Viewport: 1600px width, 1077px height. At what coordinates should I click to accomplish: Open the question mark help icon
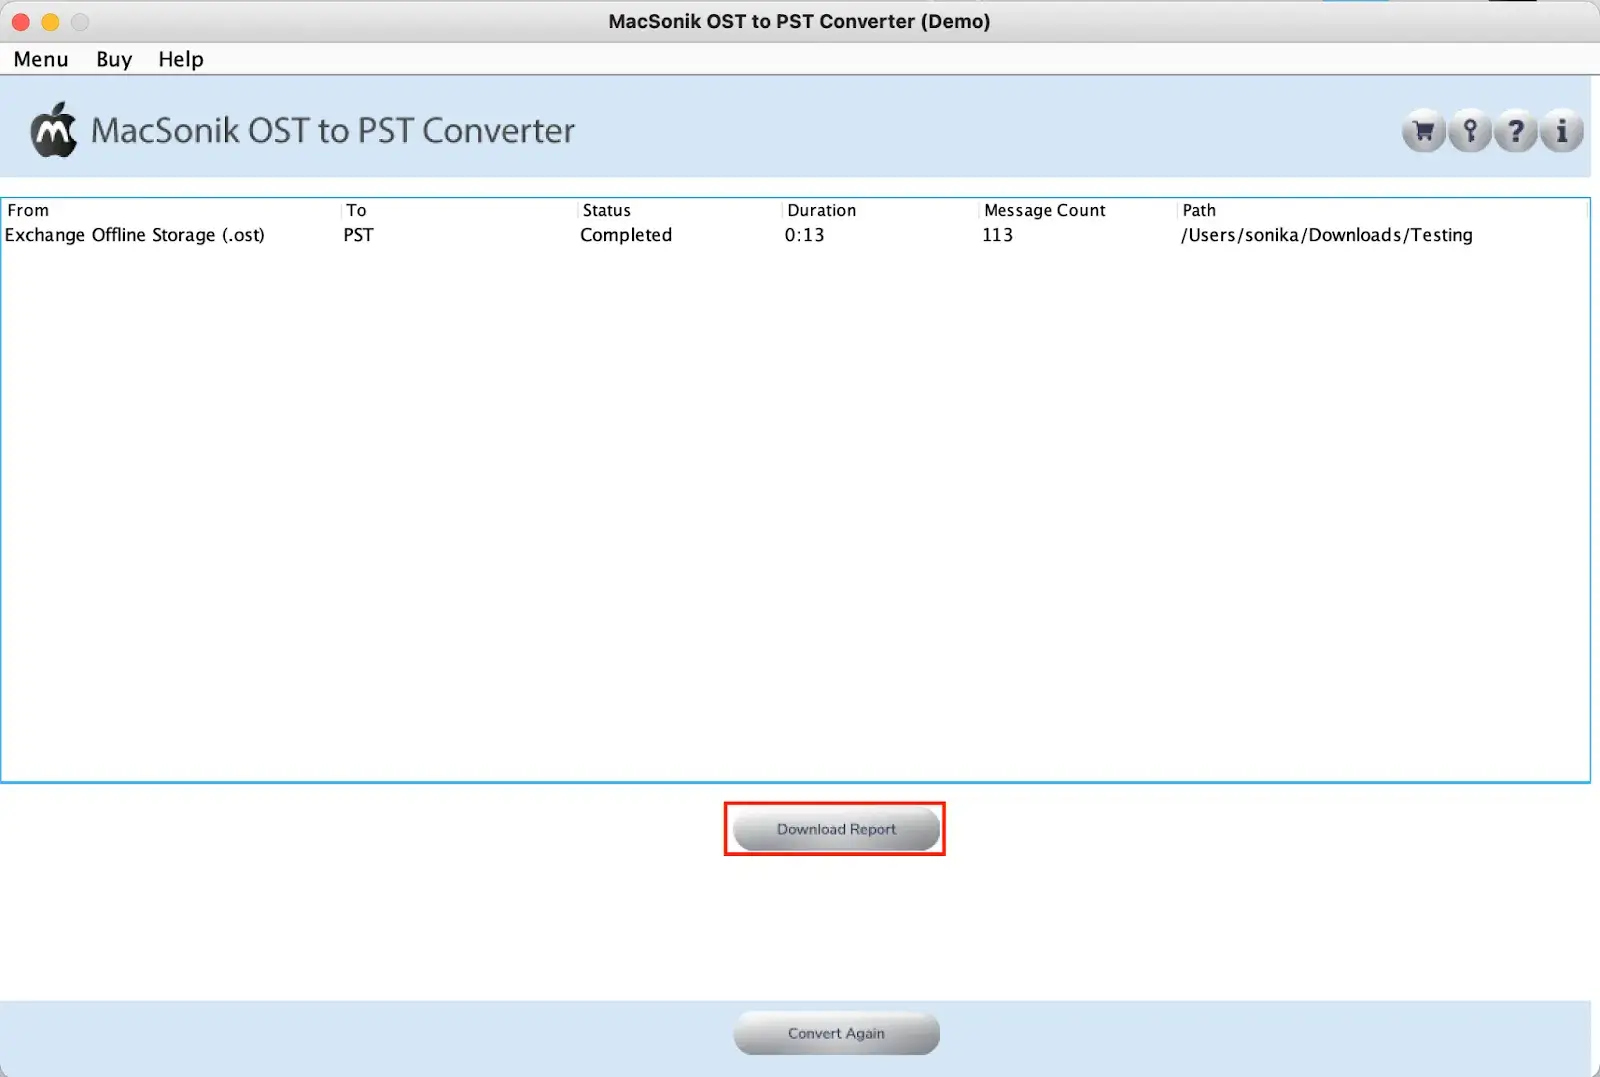click(x=1516, y=131)
